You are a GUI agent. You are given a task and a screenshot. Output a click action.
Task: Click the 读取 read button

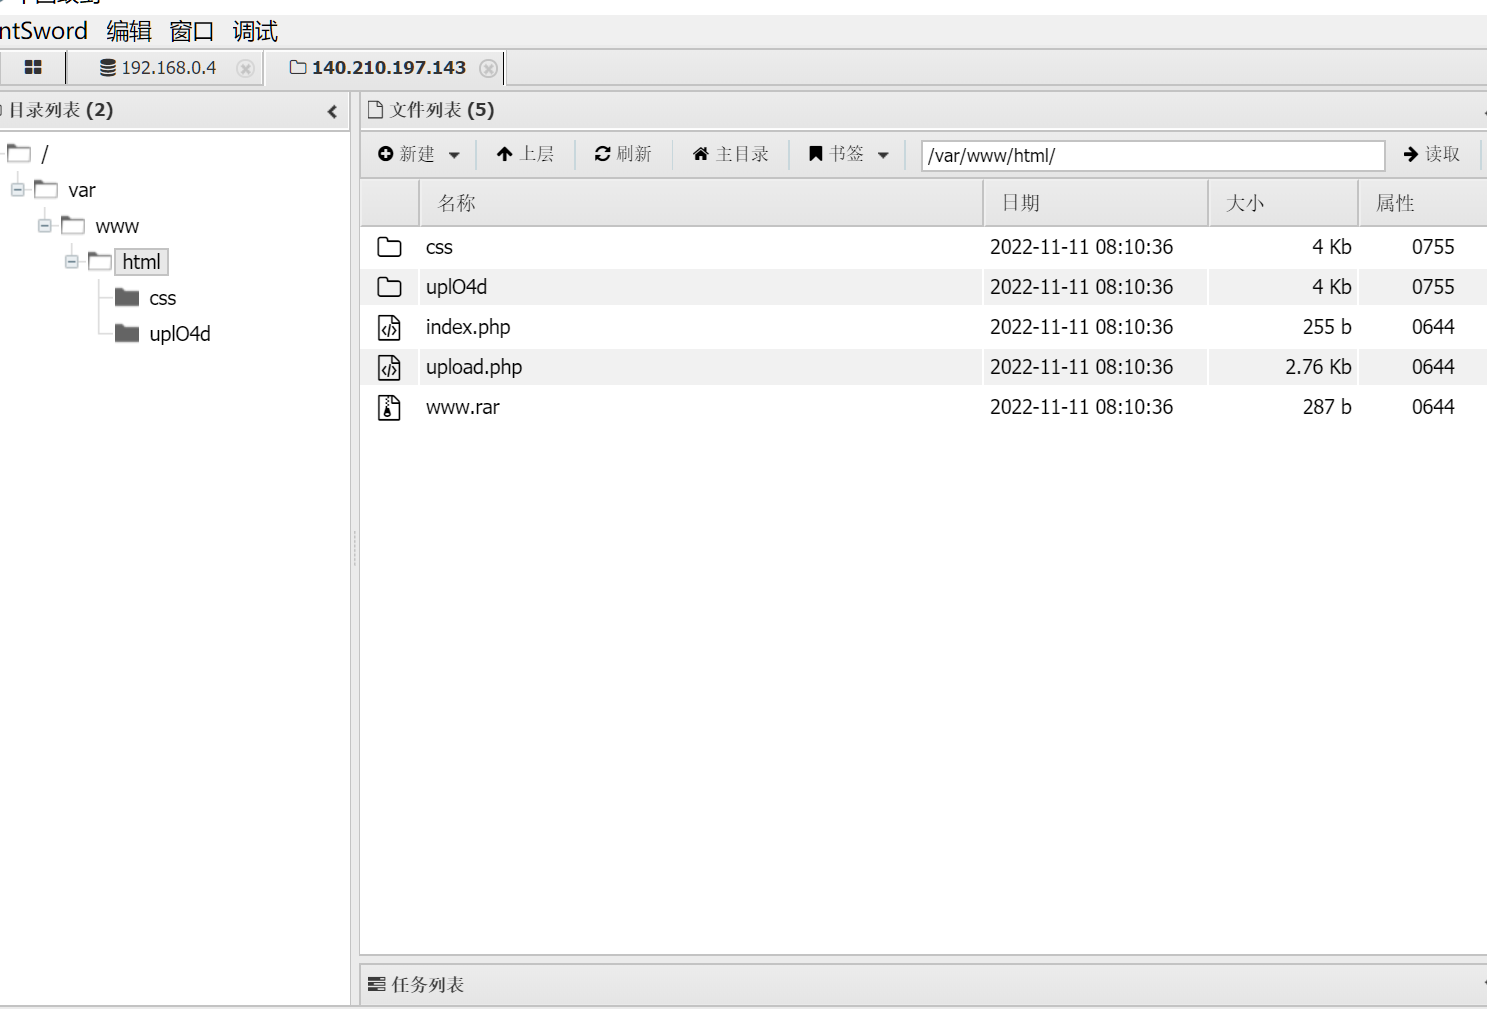(1431, 154)
